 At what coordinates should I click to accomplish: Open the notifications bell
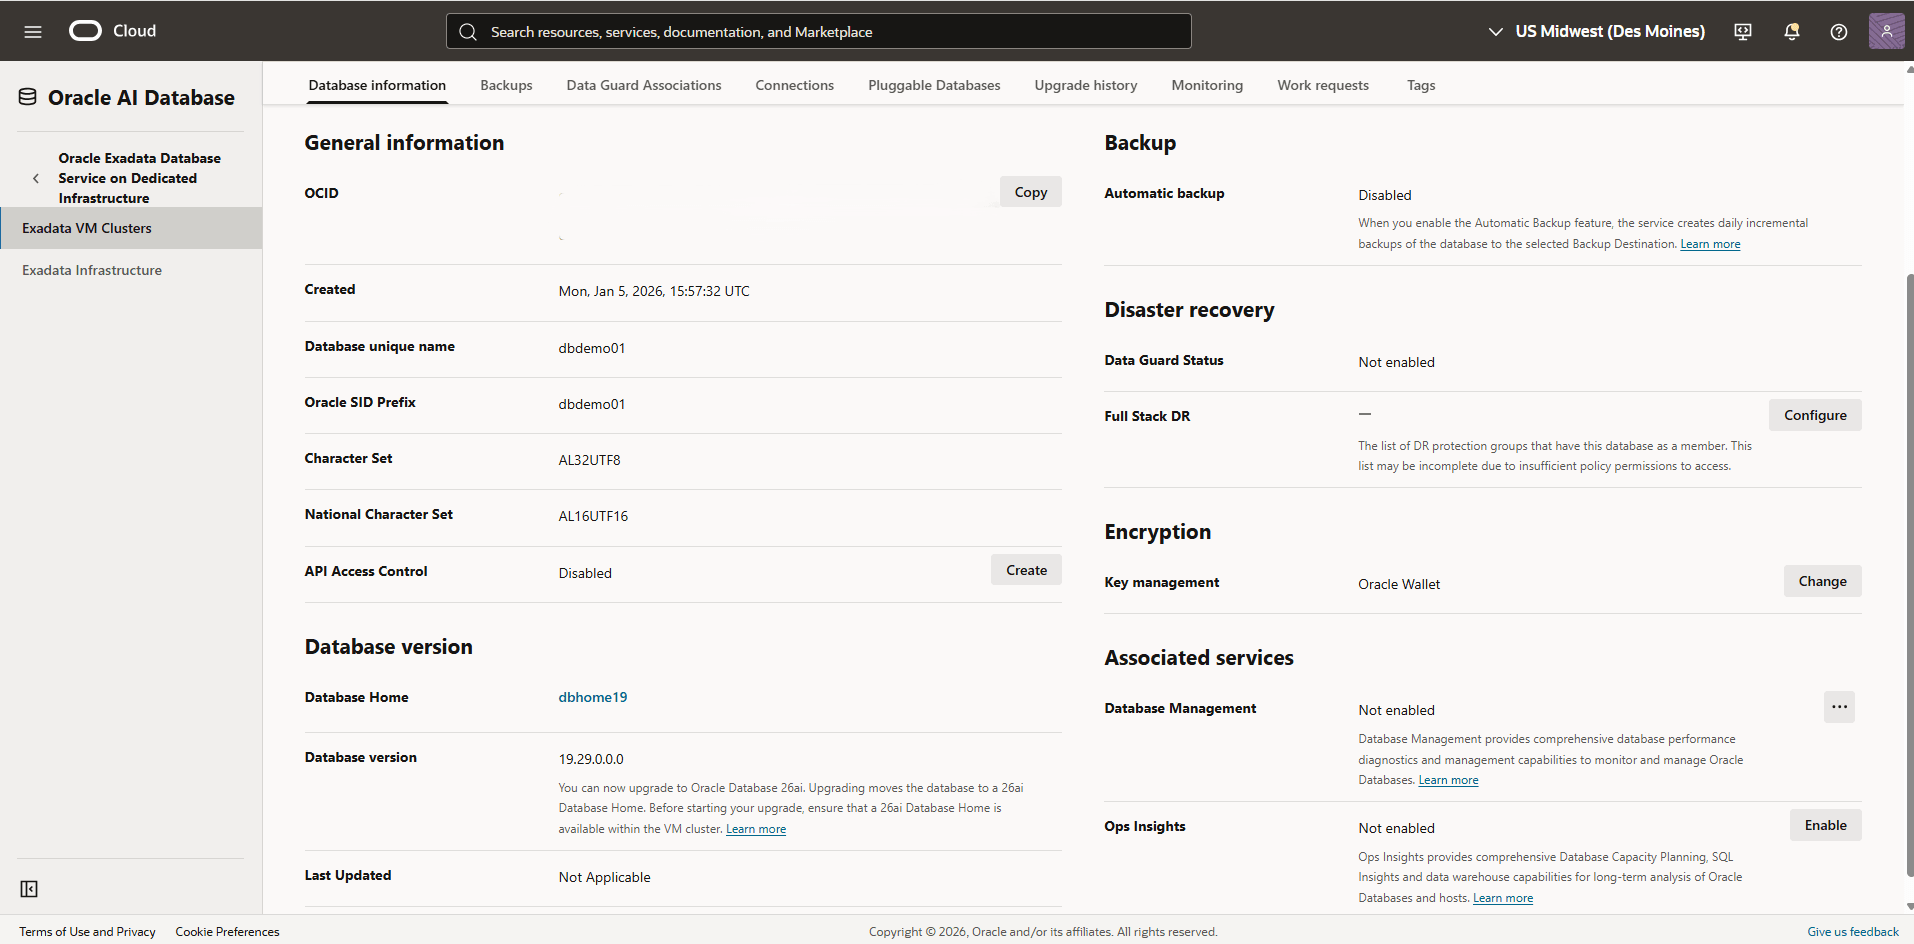(x=1790, y=31)
